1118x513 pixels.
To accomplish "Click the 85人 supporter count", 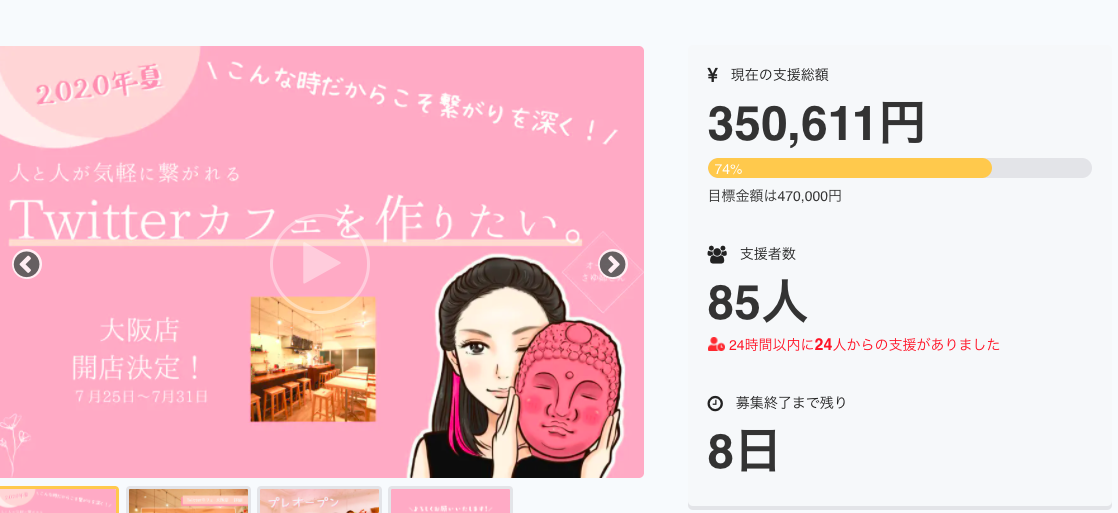I will coord(757,303).
